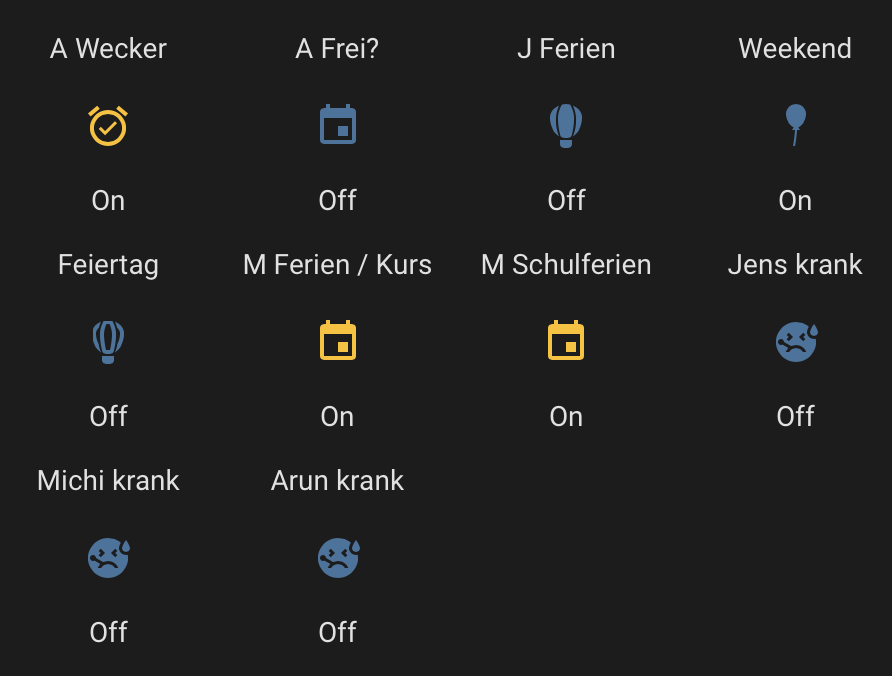The height and width of the screenshot is (676, 892).
Task: Click the hot air balloon icon for Feiertag
Action: point(108,340)
